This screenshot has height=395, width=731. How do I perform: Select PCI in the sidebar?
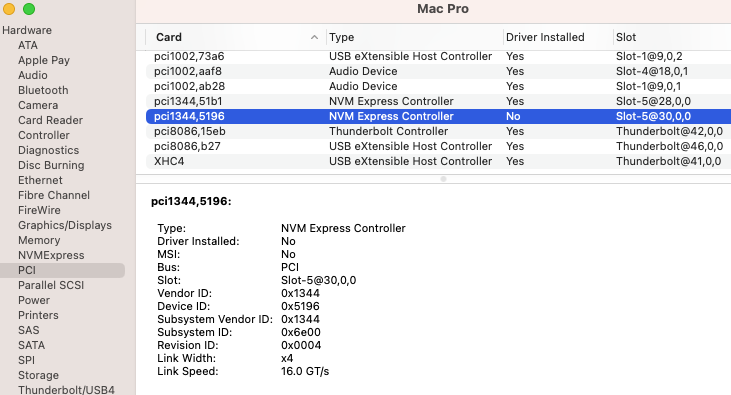coord(62,270)
